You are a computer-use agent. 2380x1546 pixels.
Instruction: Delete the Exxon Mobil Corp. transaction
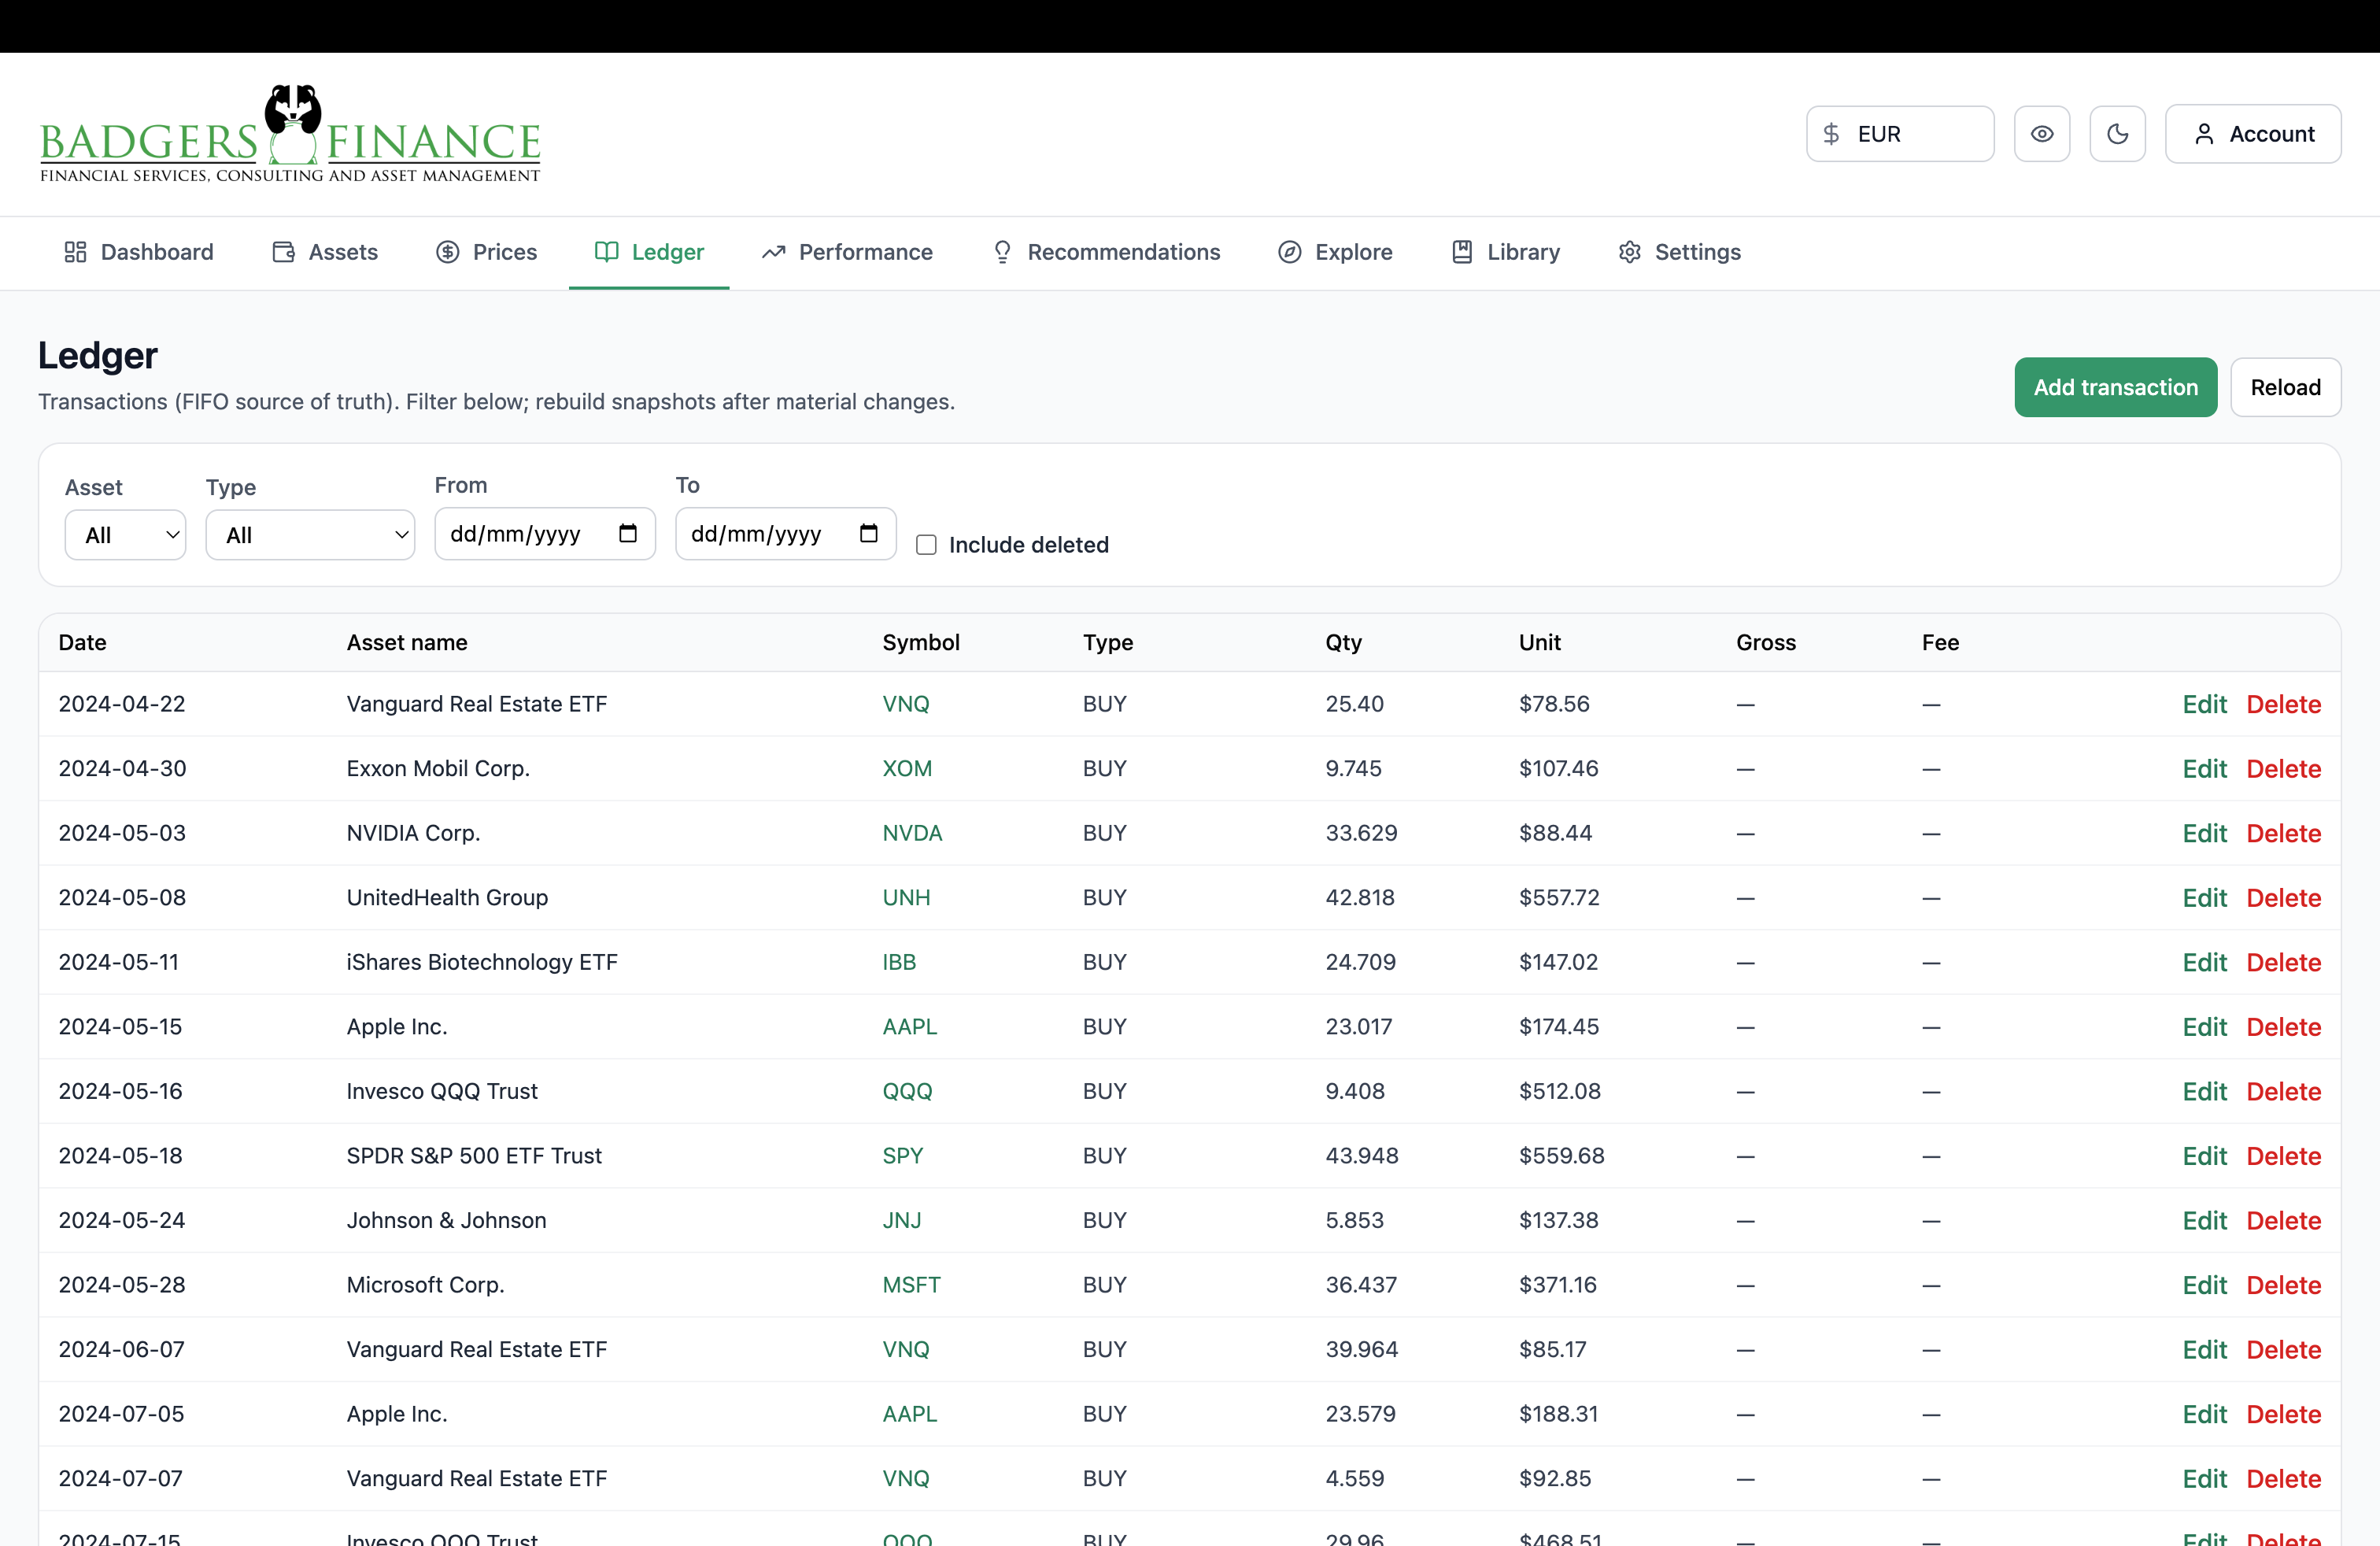coord(2283,769)
